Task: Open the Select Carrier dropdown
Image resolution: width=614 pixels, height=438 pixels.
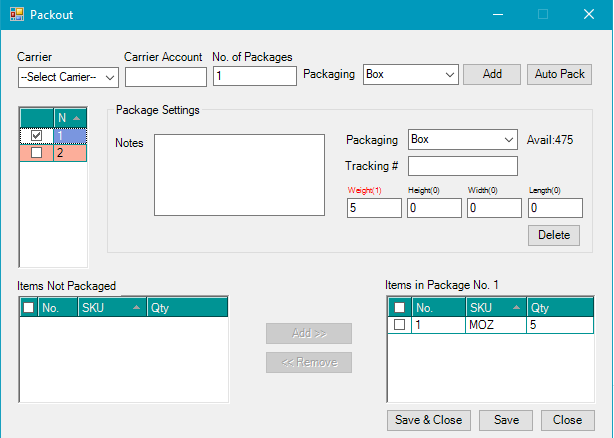Action: (x=68, y=77)
